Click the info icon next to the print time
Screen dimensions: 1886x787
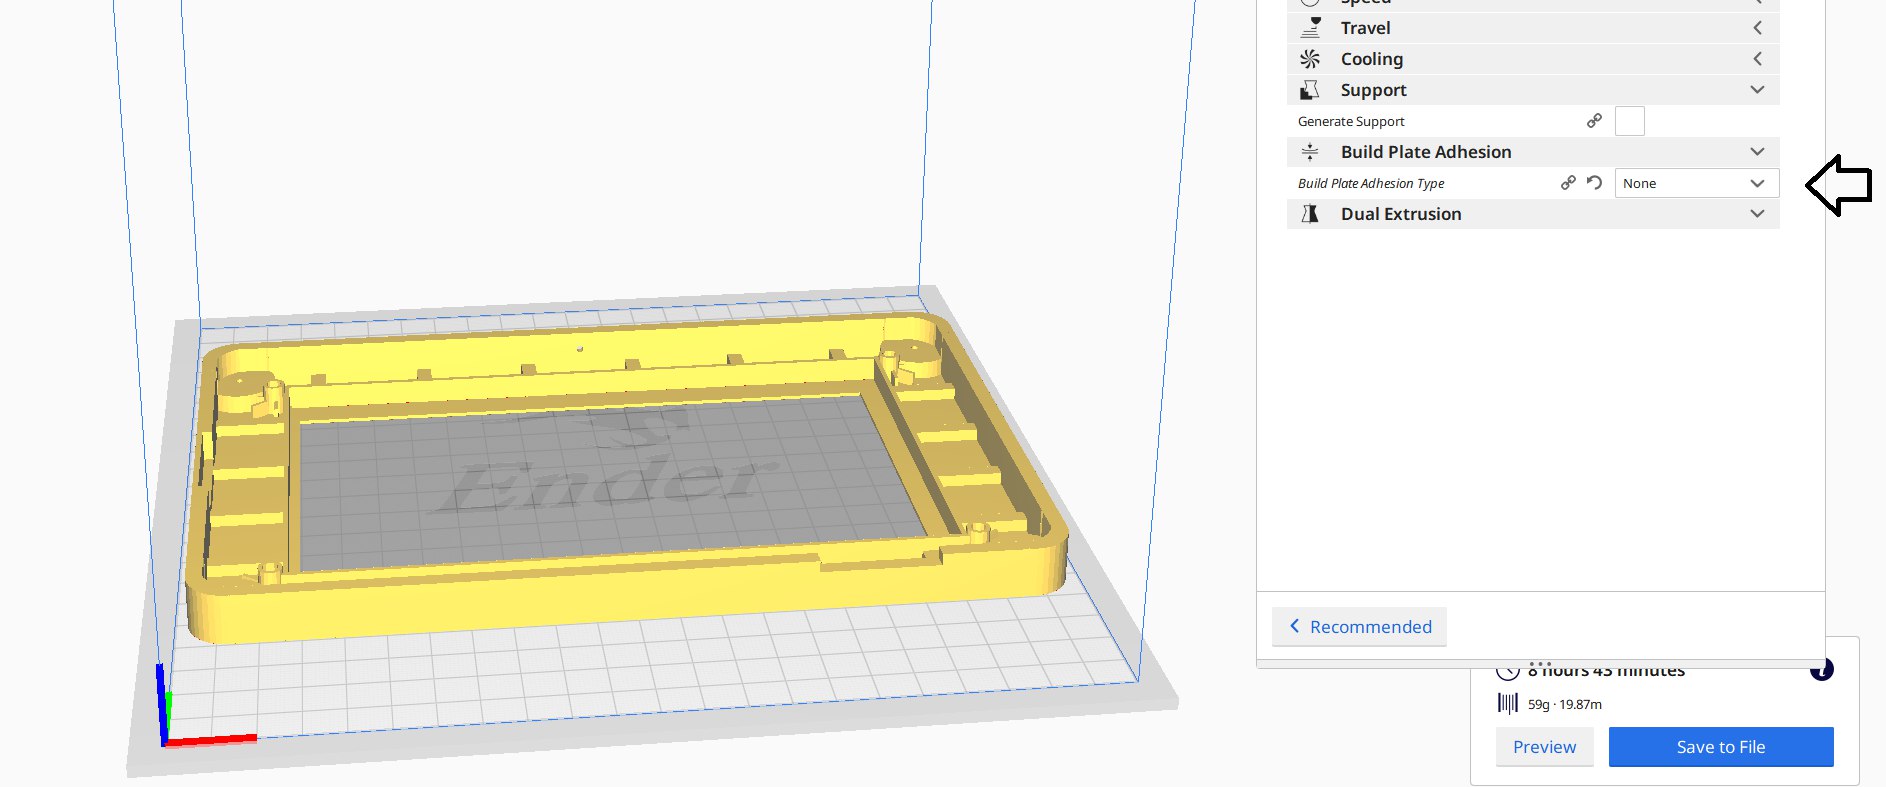[1822, 670]
